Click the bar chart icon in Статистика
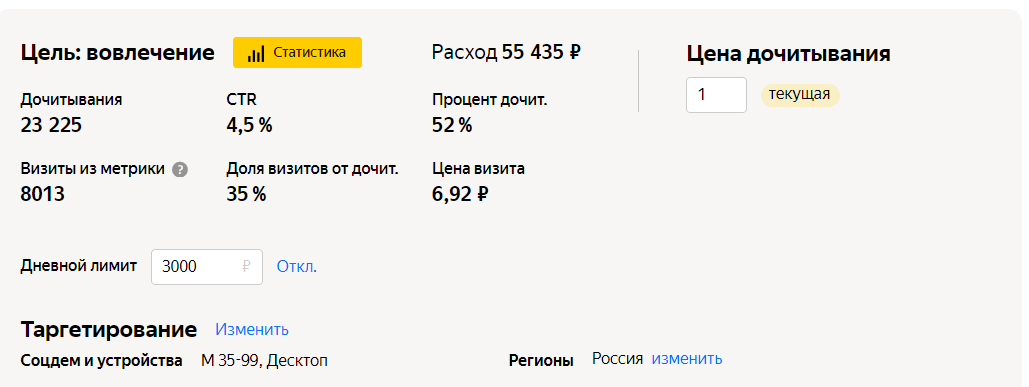The width and height of the screenshot is (1029, 387). (x=256, y=54)
